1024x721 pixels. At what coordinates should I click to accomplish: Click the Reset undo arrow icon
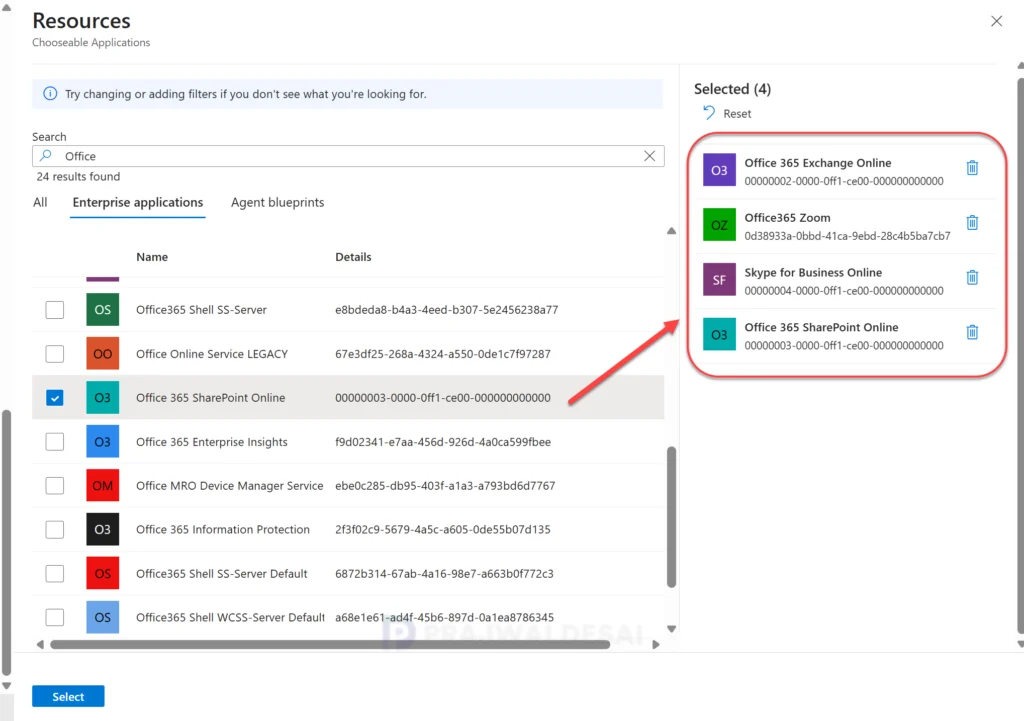coord(709,113)
